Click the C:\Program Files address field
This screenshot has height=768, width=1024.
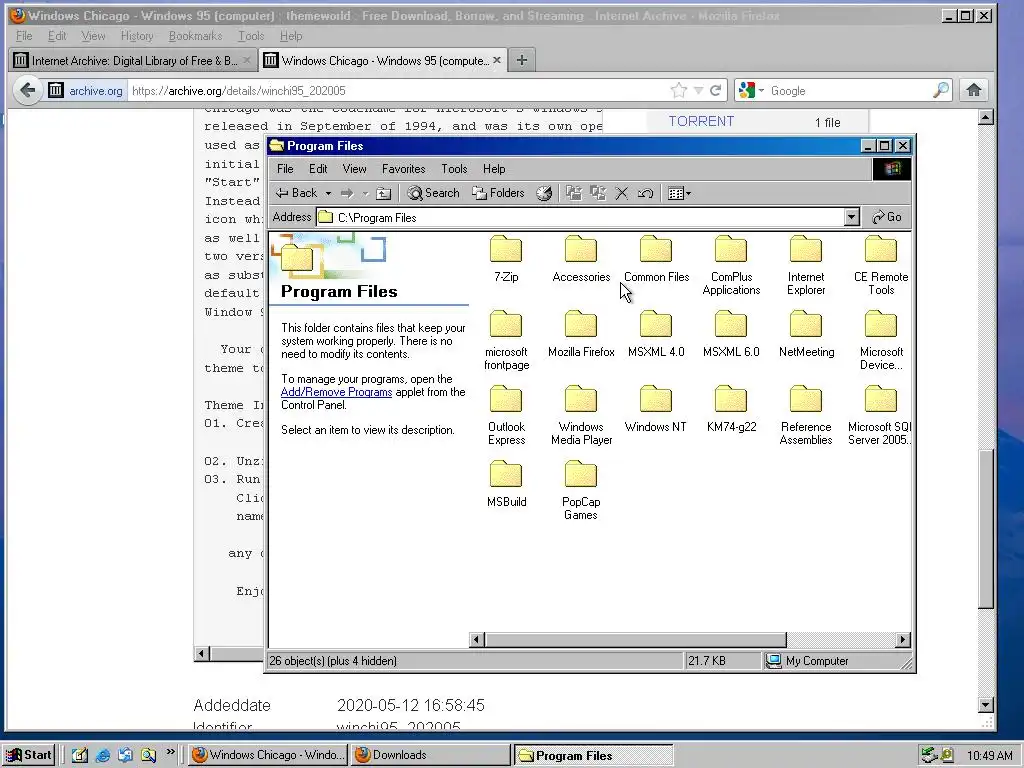click(580, 217)
